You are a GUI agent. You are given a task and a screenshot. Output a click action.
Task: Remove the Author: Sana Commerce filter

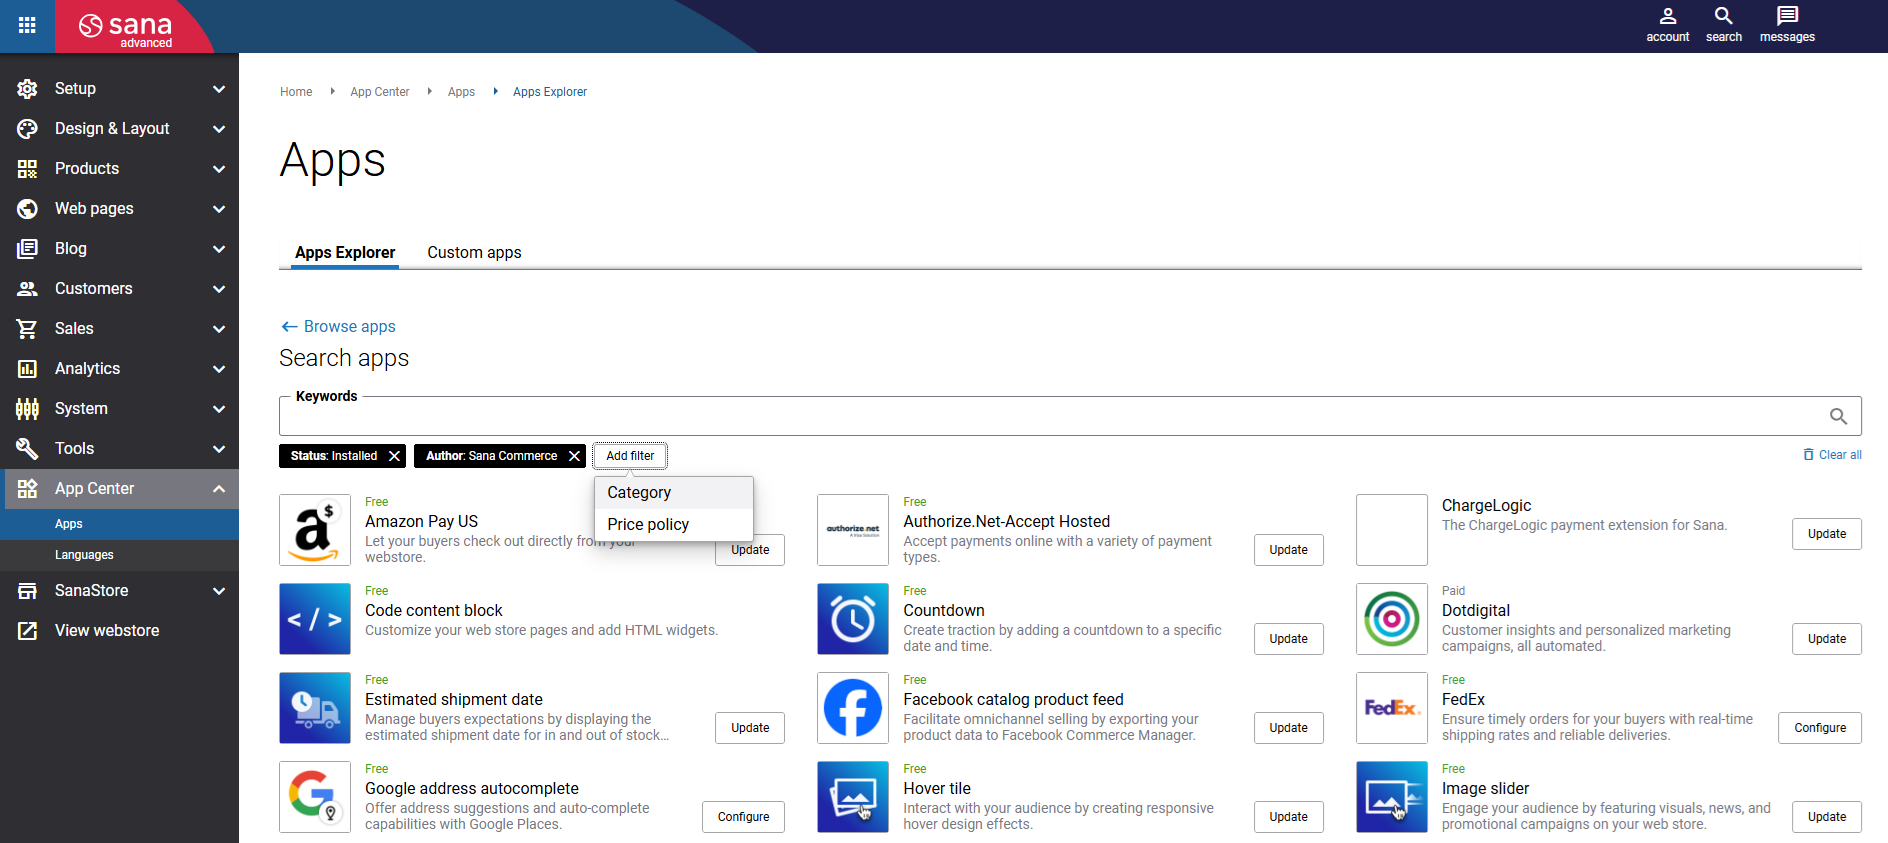click(x=574, y=456)
